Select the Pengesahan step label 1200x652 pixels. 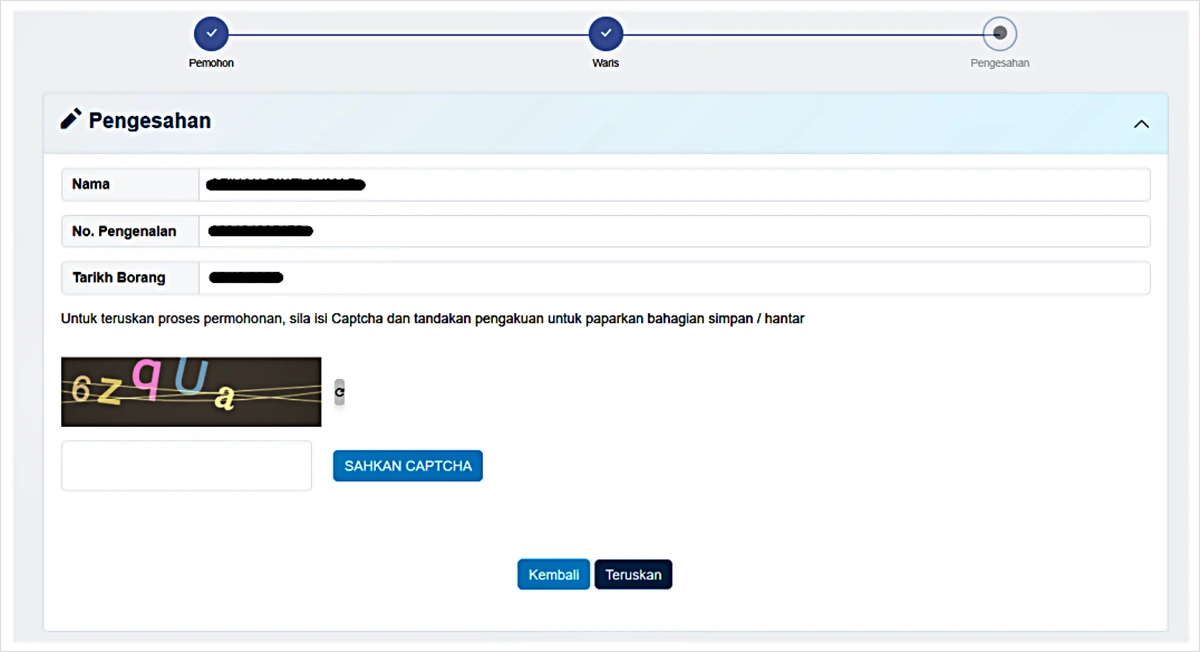[x=999, y=63]
